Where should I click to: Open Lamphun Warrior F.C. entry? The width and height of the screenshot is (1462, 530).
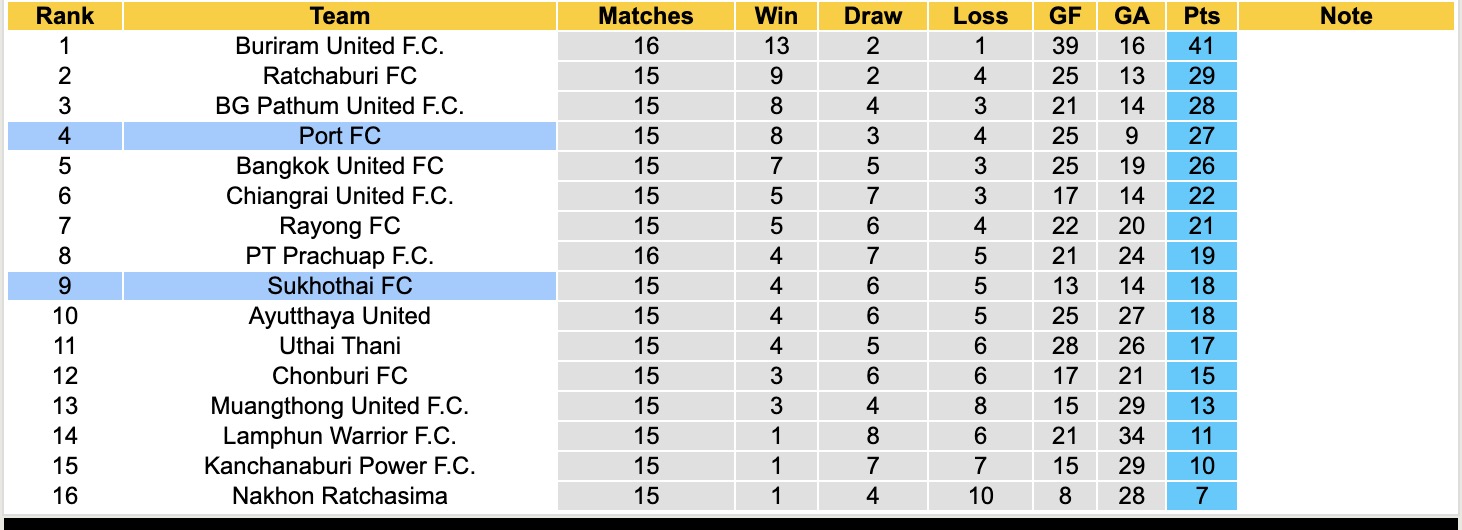[340, 436]
